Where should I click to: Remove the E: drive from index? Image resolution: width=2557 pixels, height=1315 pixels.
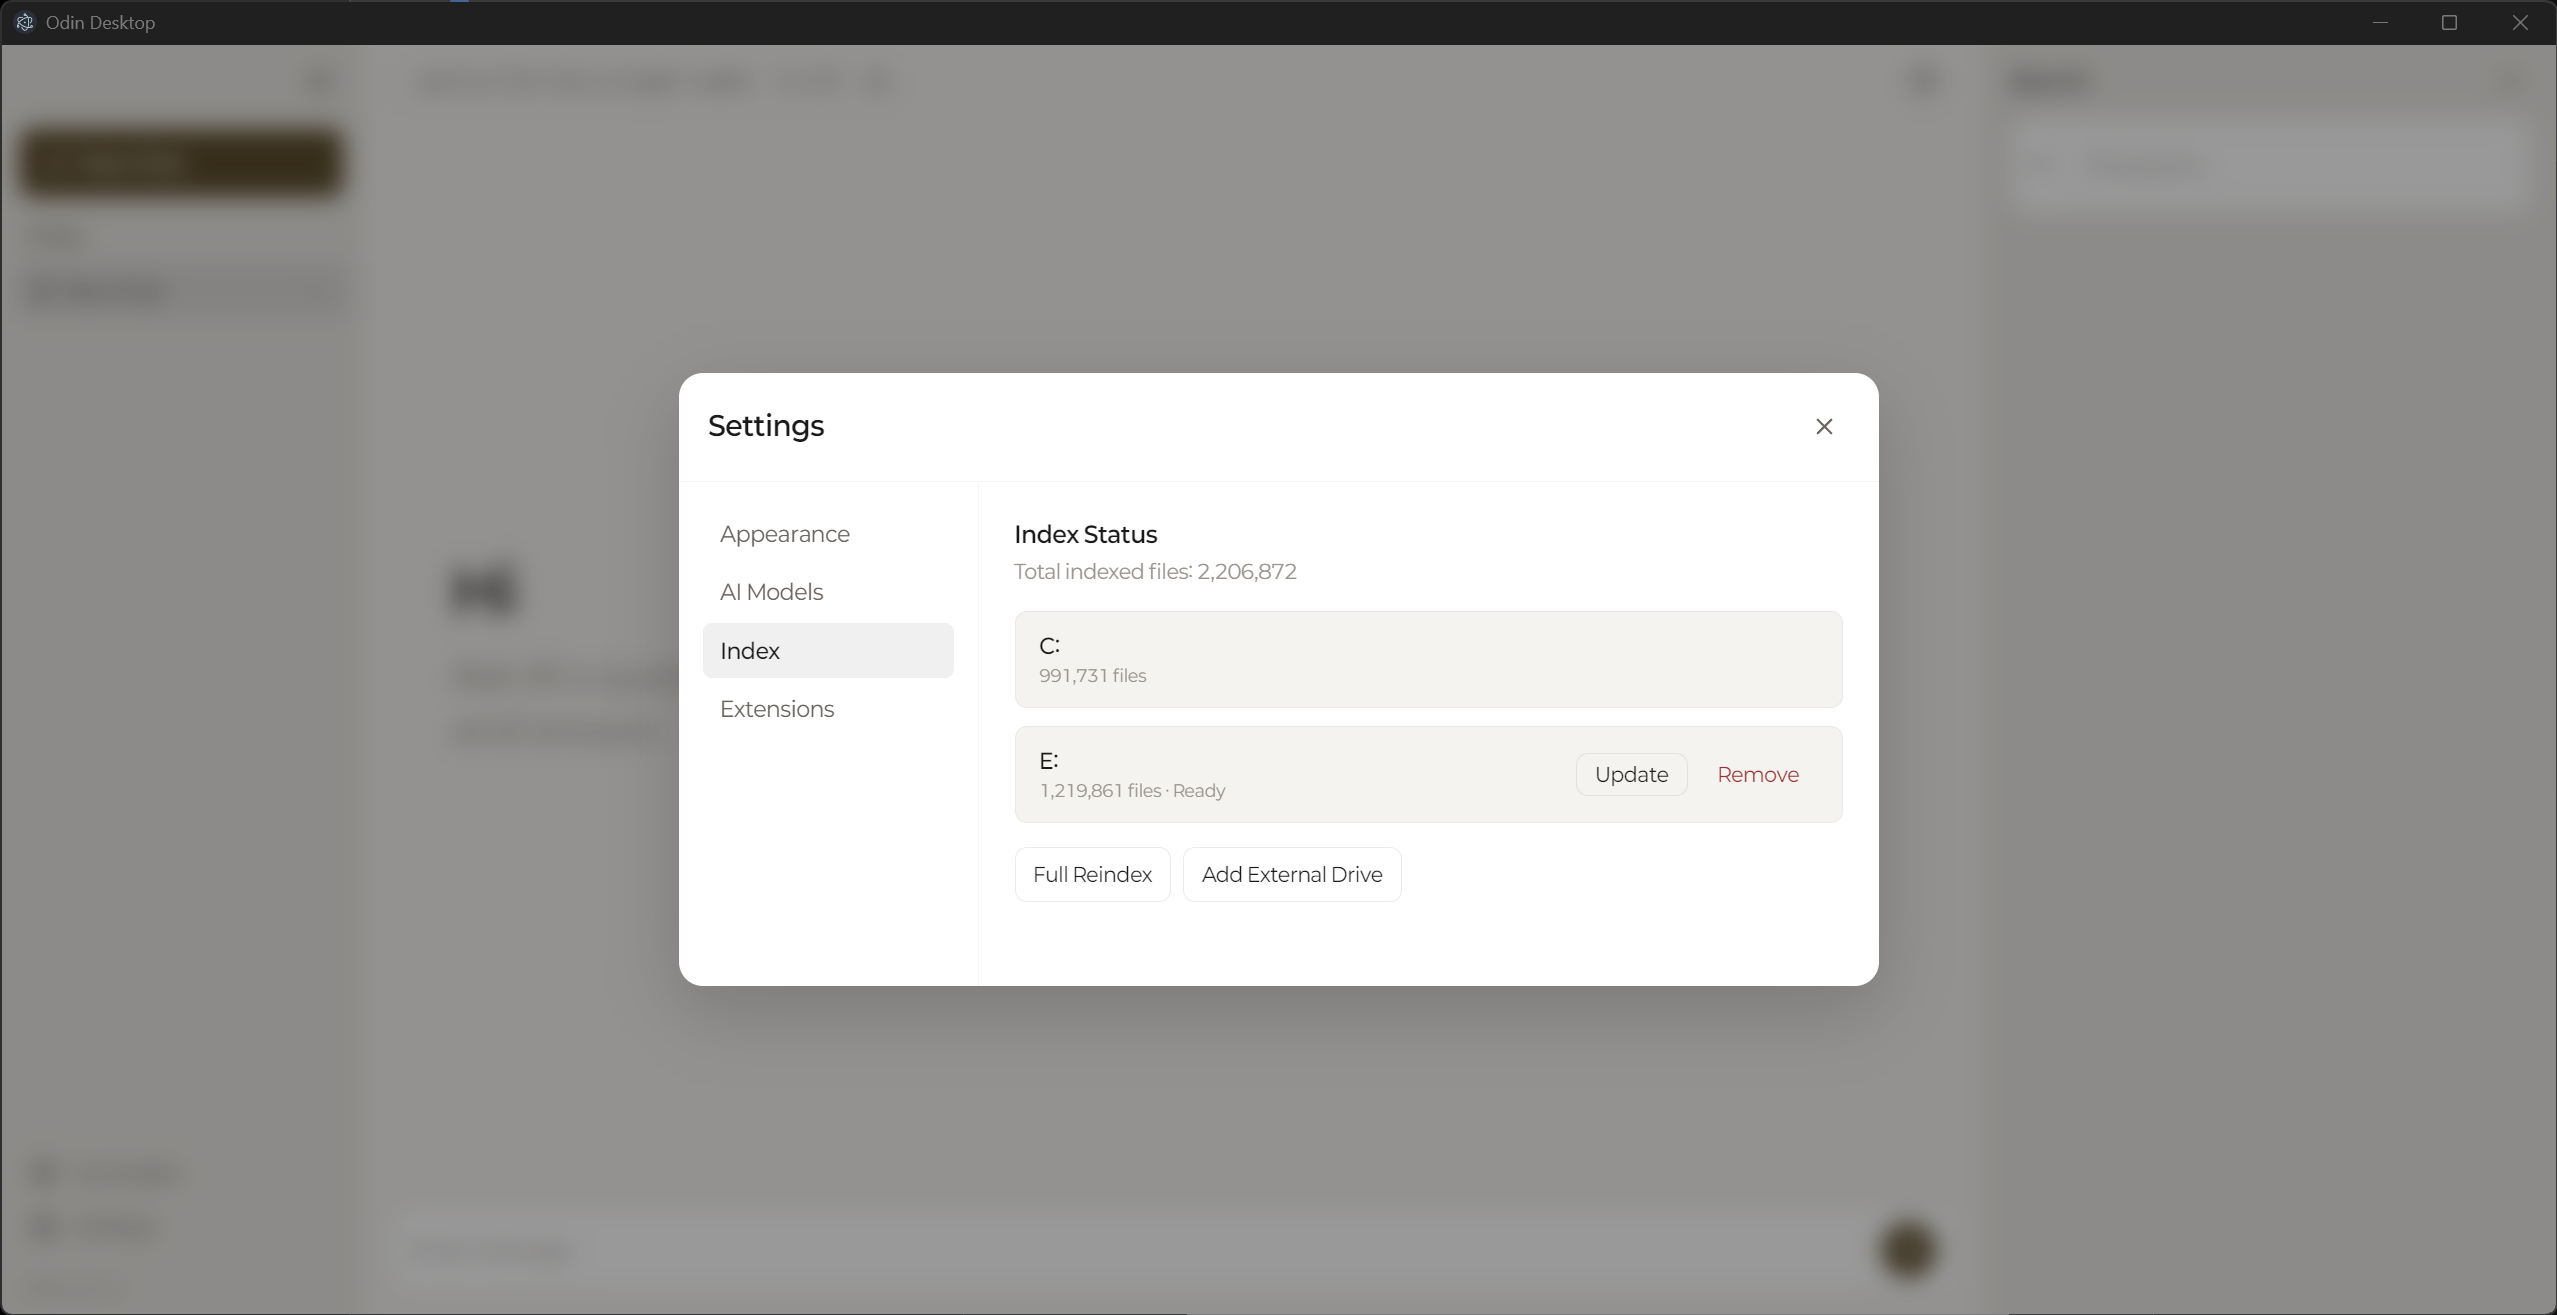[x=1757, y=775]
